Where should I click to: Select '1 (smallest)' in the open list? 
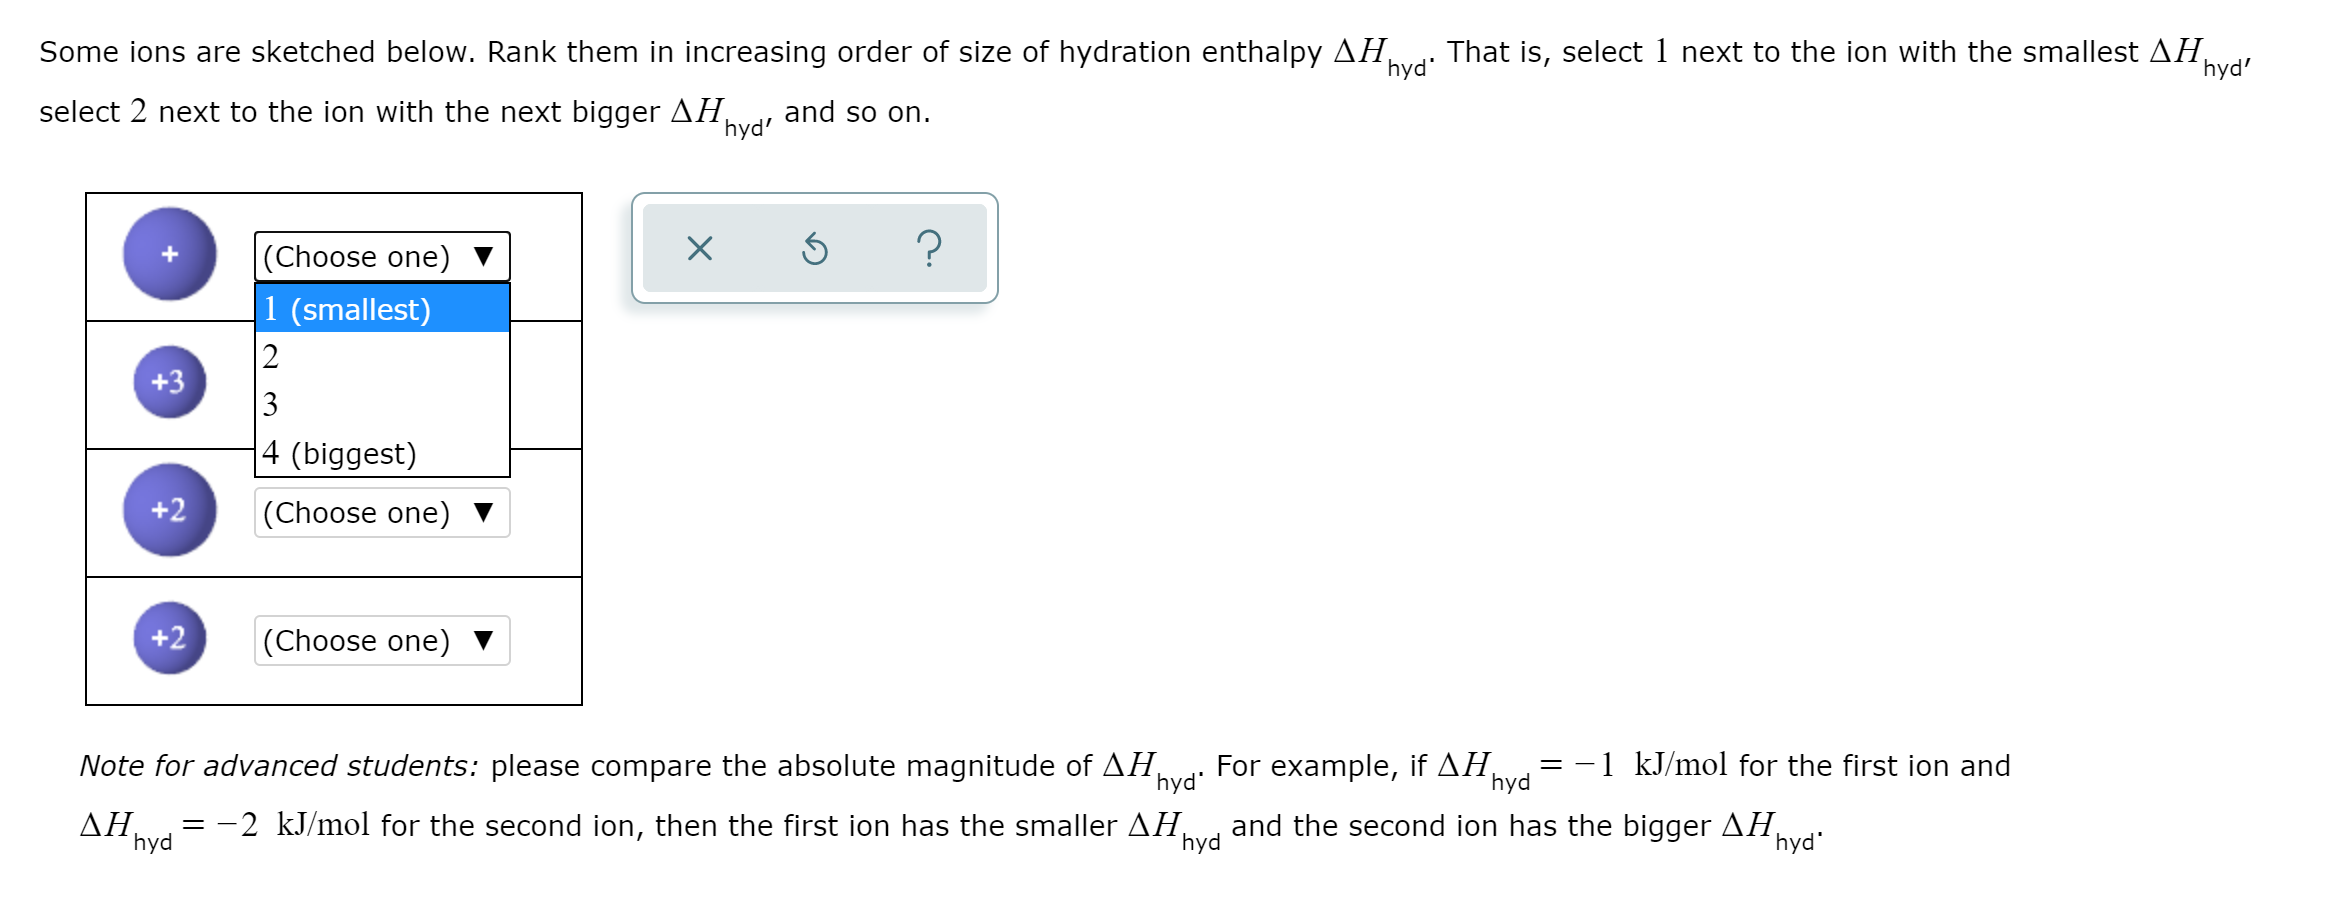click(383, 308)
